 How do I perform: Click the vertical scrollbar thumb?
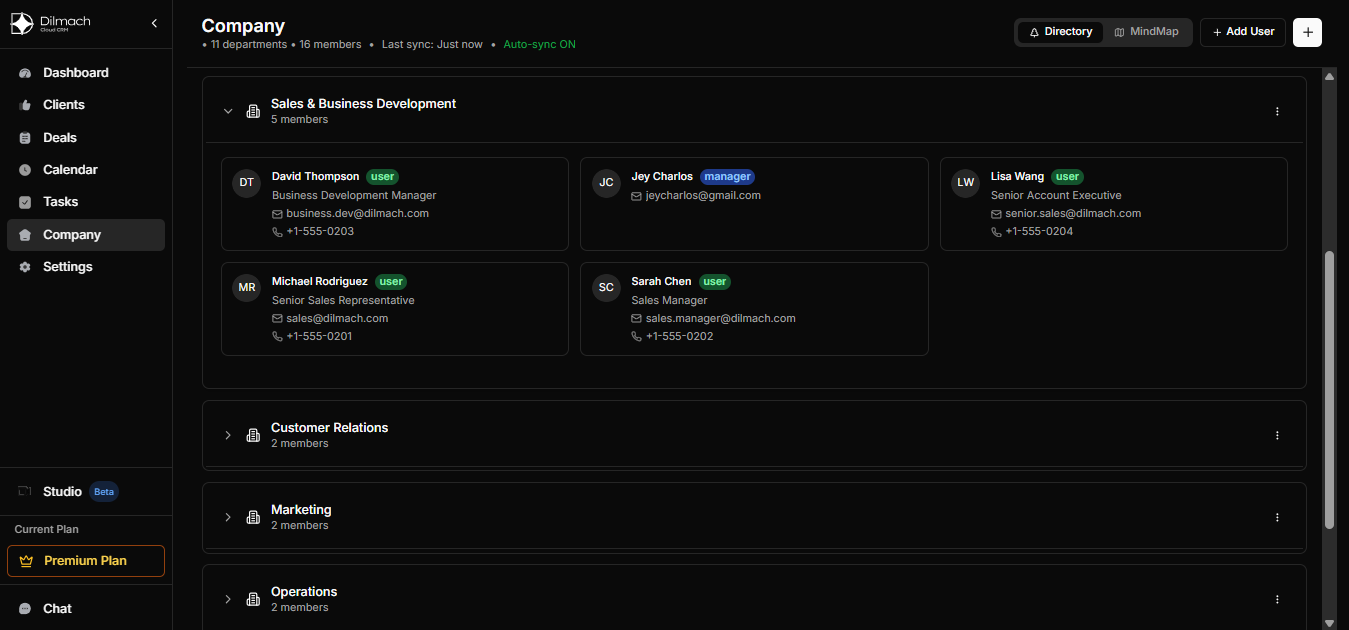click(x=1329, y=390)
